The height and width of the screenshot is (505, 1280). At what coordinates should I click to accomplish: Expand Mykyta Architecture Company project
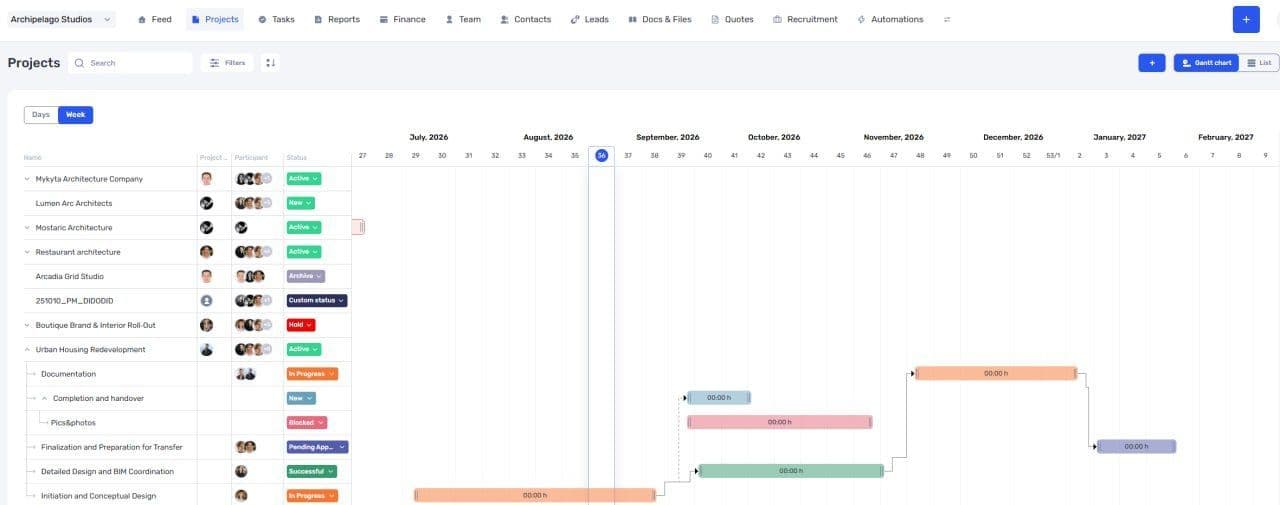tap(27, 179)
